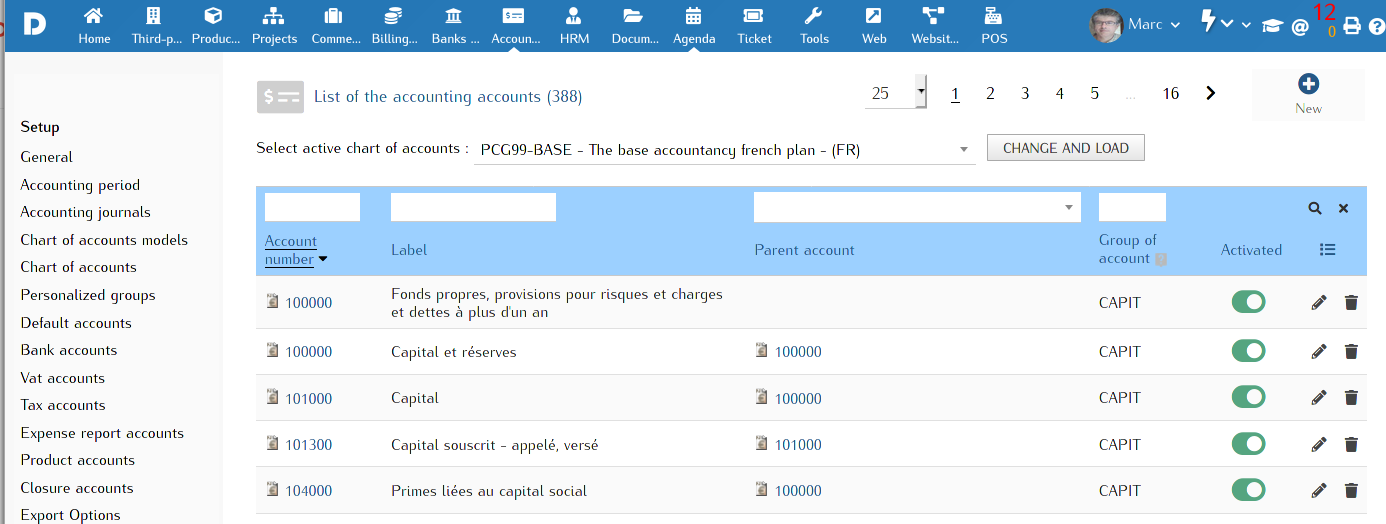
Task: Toggle activation for Capital et réserves
Action: (x=1248, y=351)
